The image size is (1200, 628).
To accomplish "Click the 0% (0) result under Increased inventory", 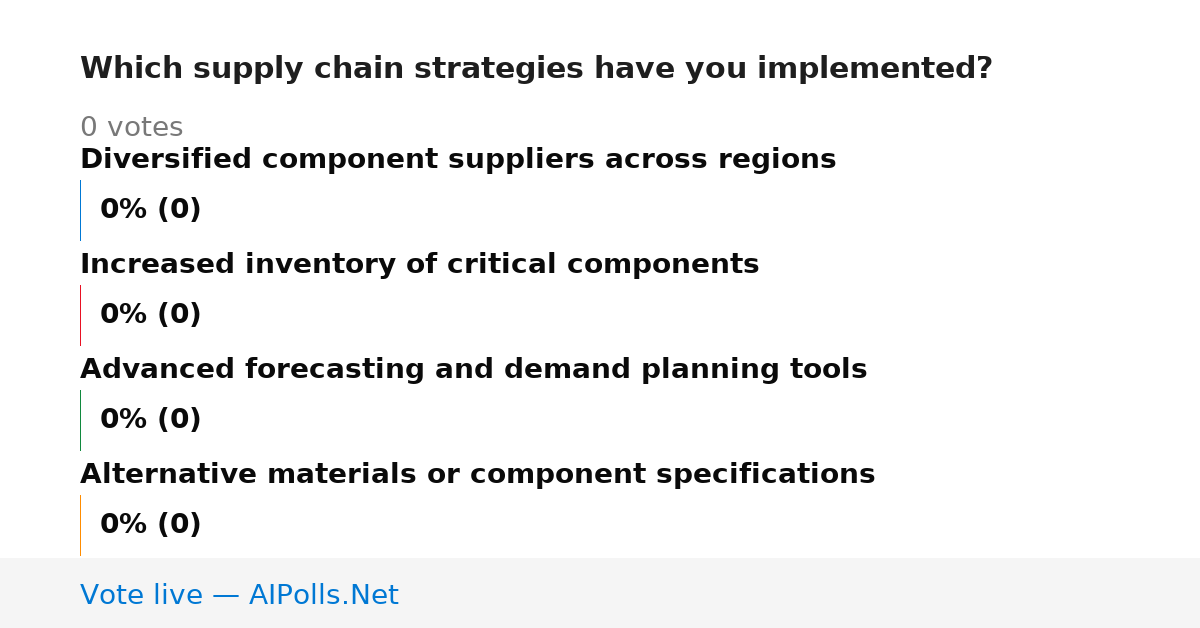I will (150, 315).
